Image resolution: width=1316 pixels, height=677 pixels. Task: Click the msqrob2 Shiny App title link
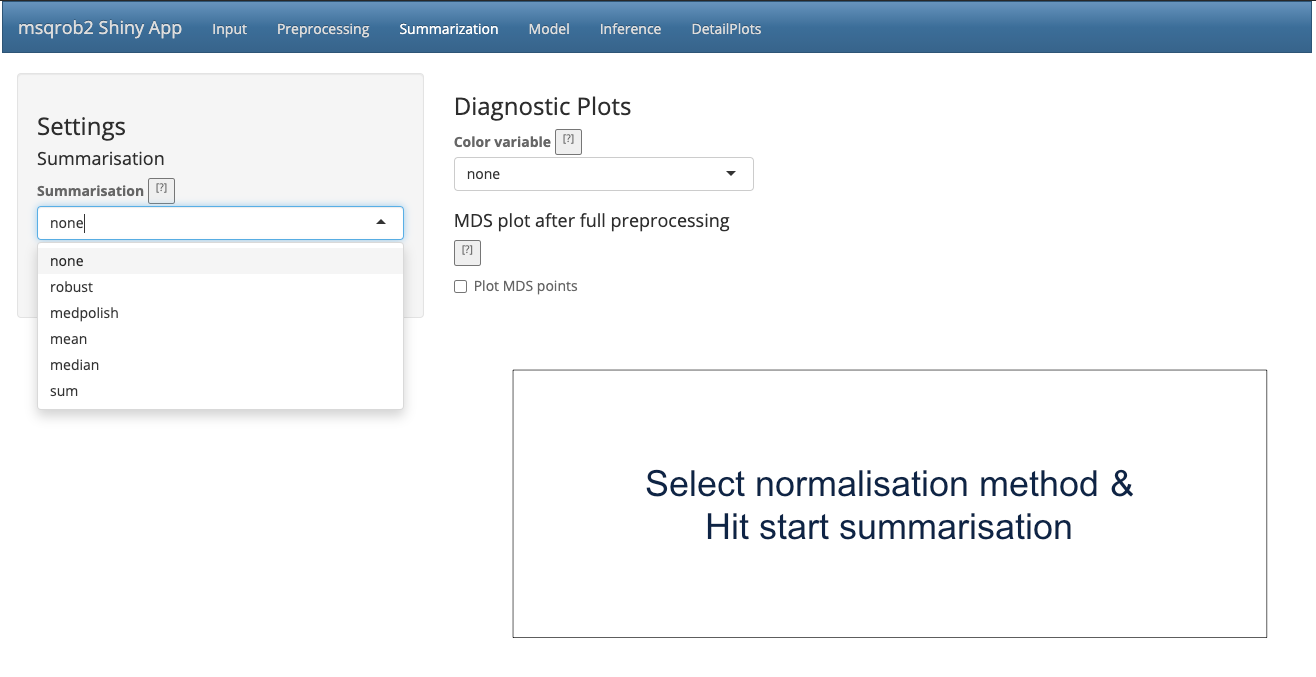pos(100,28)
